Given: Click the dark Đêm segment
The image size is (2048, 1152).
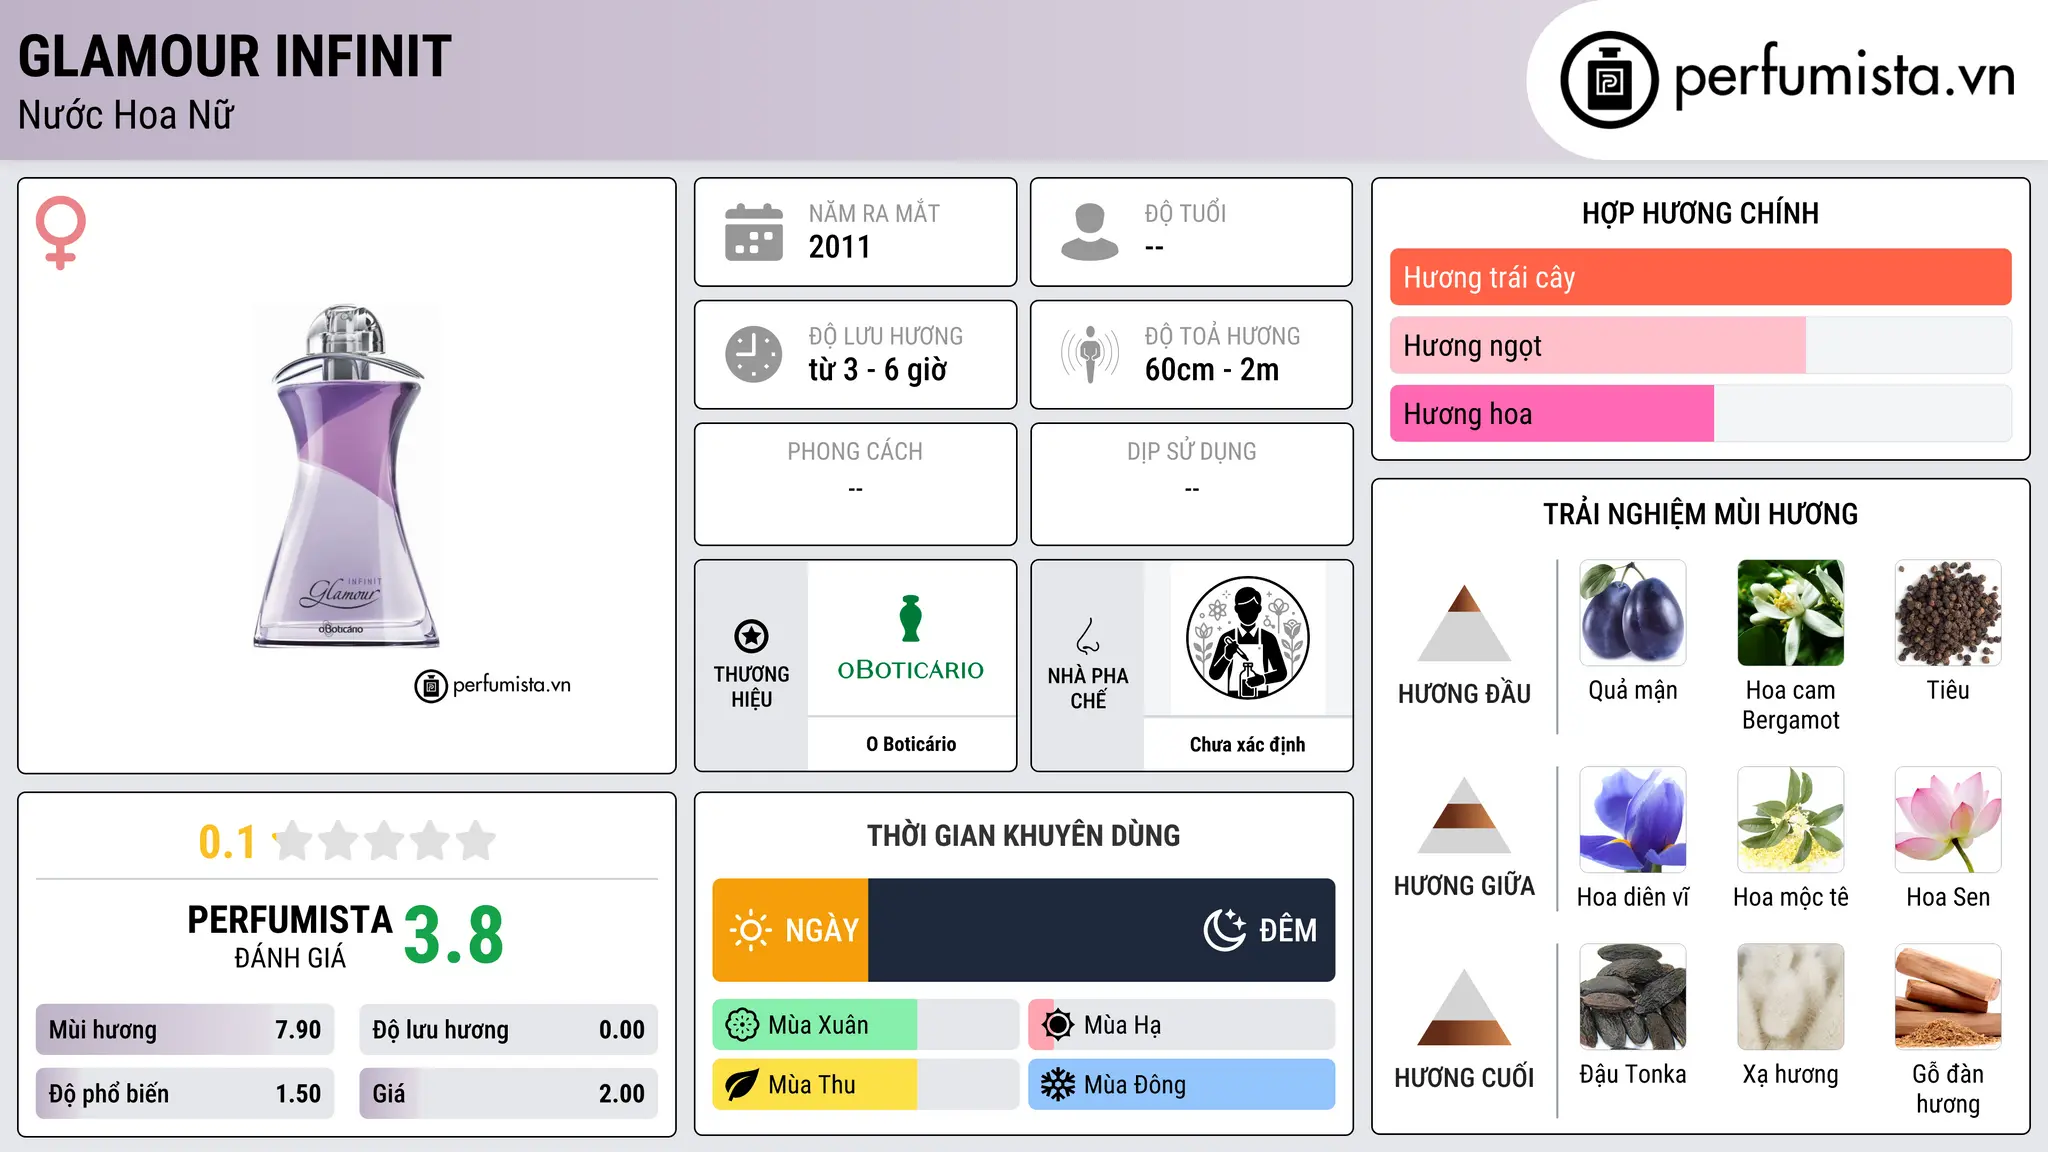Looking at the screenshot, I should click(1102, 930).
